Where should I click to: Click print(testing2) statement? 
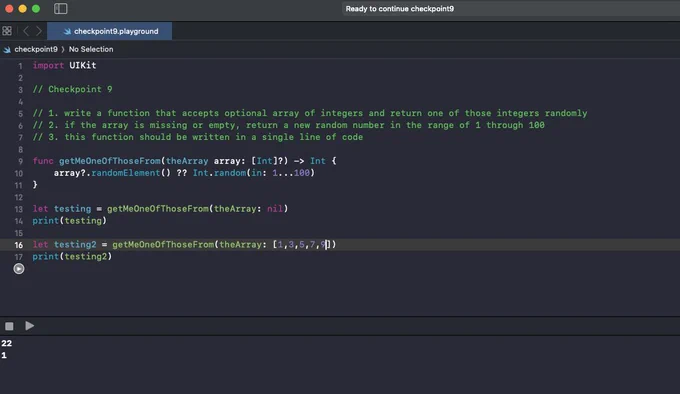72,257
